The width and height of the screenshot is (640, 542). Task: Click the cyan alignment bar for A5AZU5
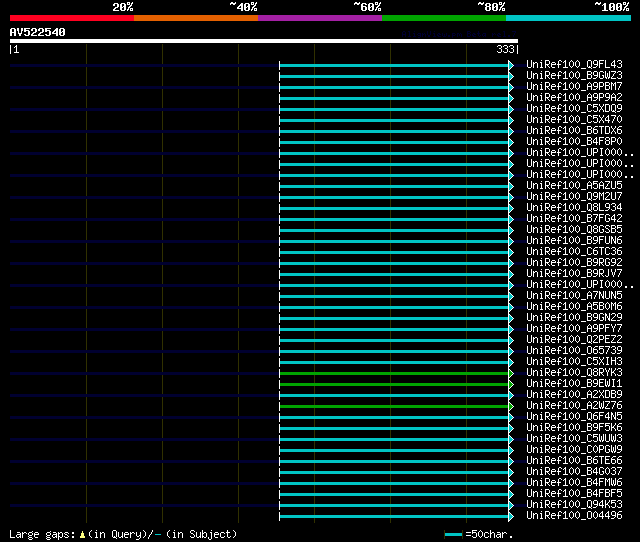tap(394, 187)
